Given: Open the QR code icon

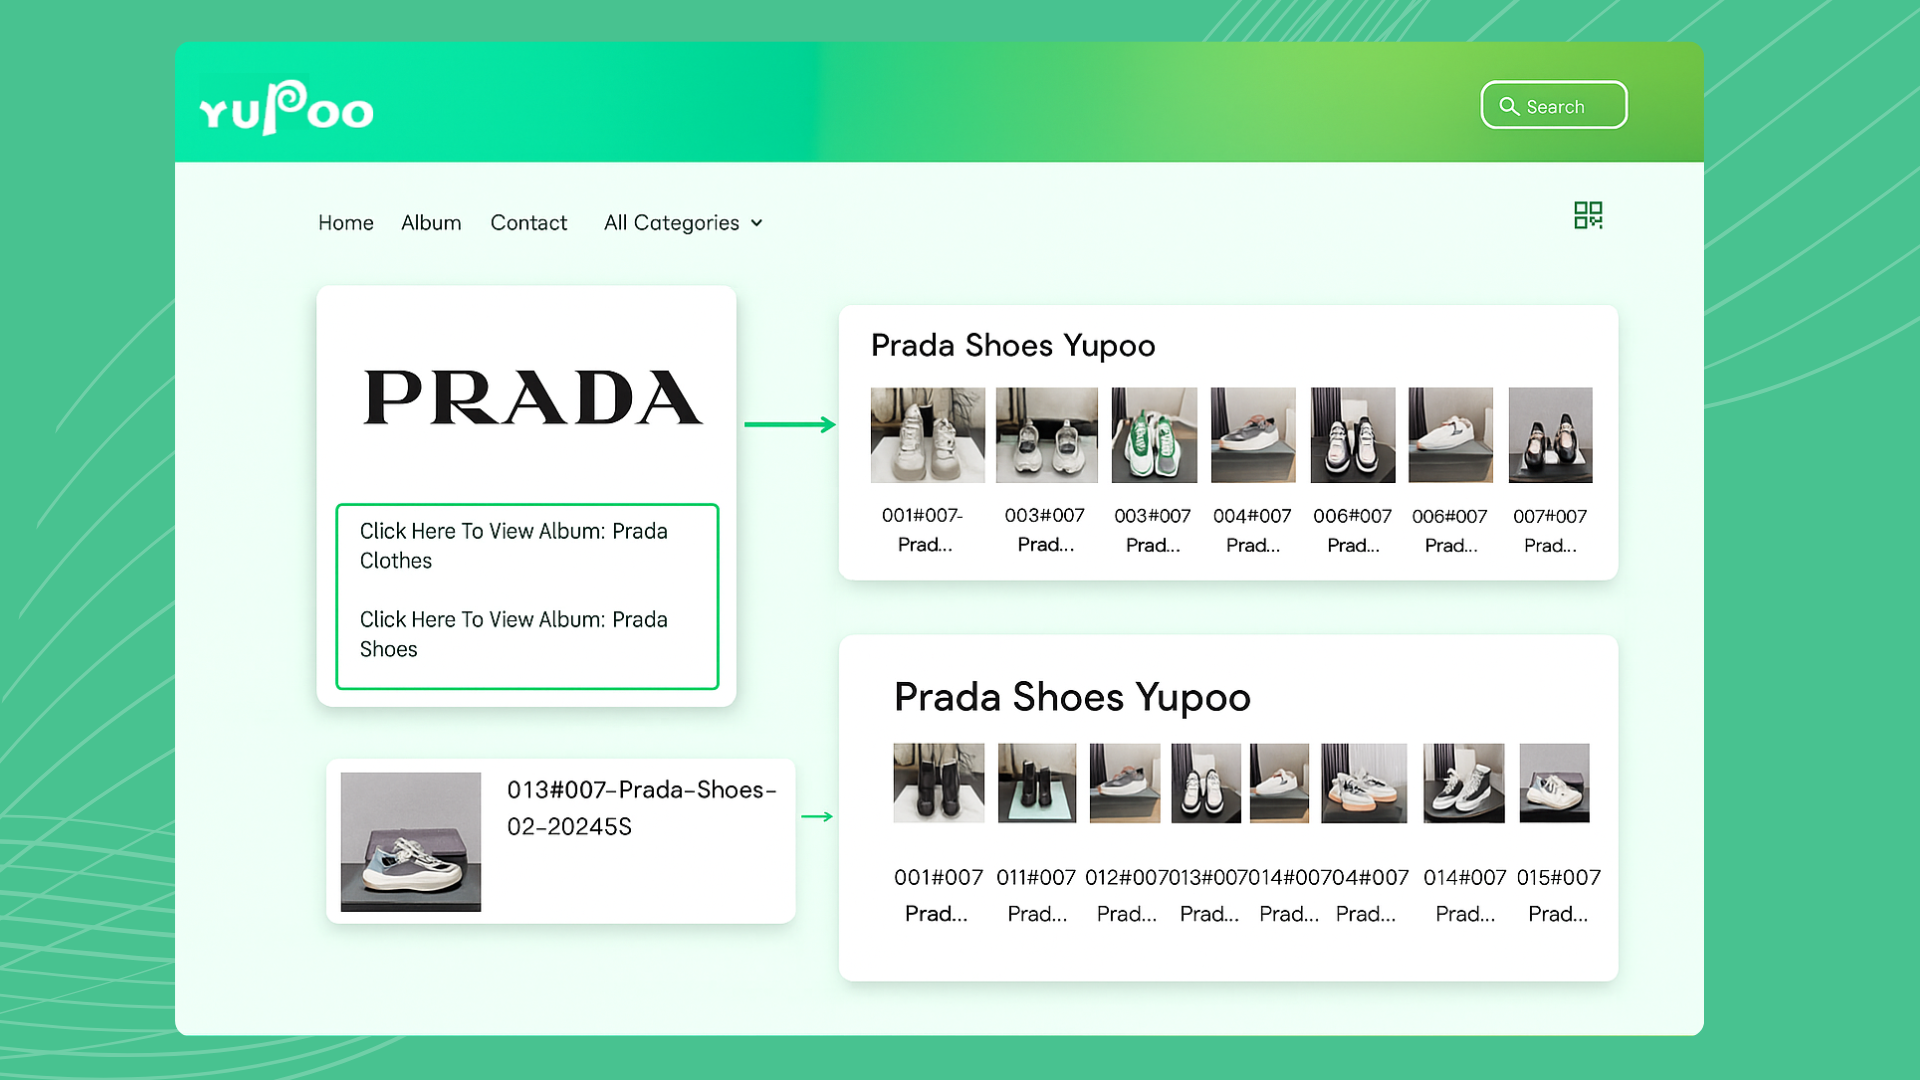Looking at the screenshot, I should point(1588,215).
